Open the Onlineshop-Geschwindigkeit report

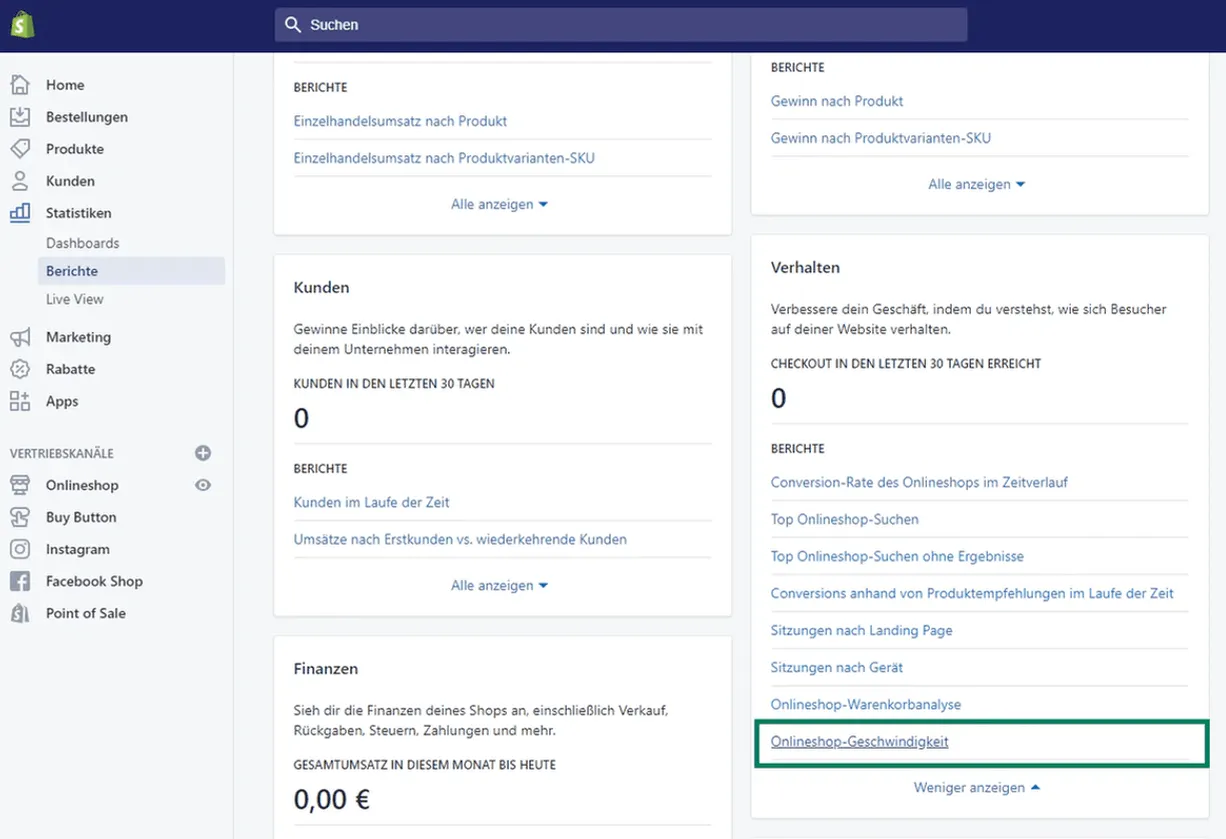click(x=859, y=741)
